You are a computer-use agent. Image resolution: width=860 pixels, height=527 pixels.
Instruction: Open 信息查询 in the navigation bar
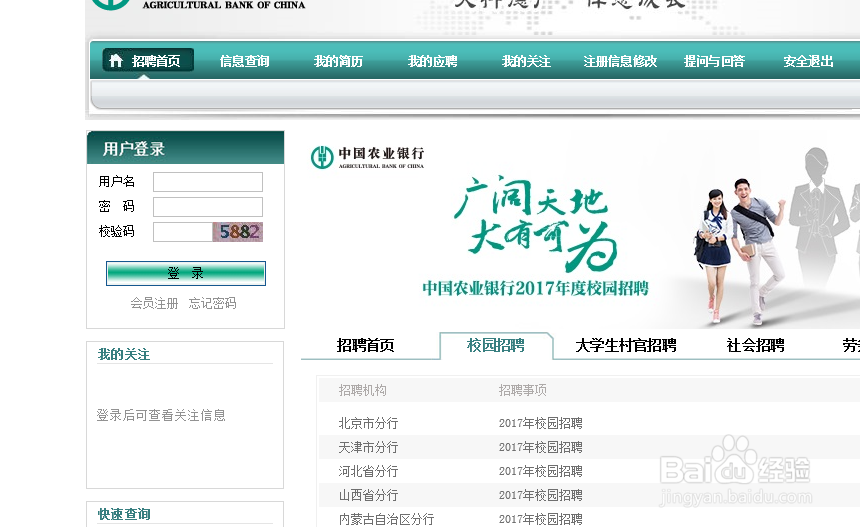245,61
